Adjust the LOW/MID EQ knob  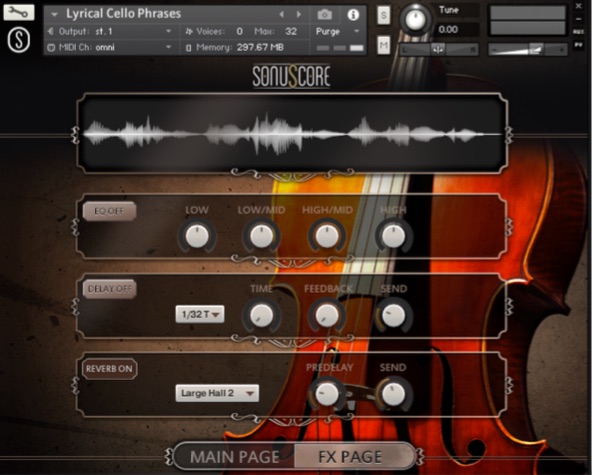[261, 236]
